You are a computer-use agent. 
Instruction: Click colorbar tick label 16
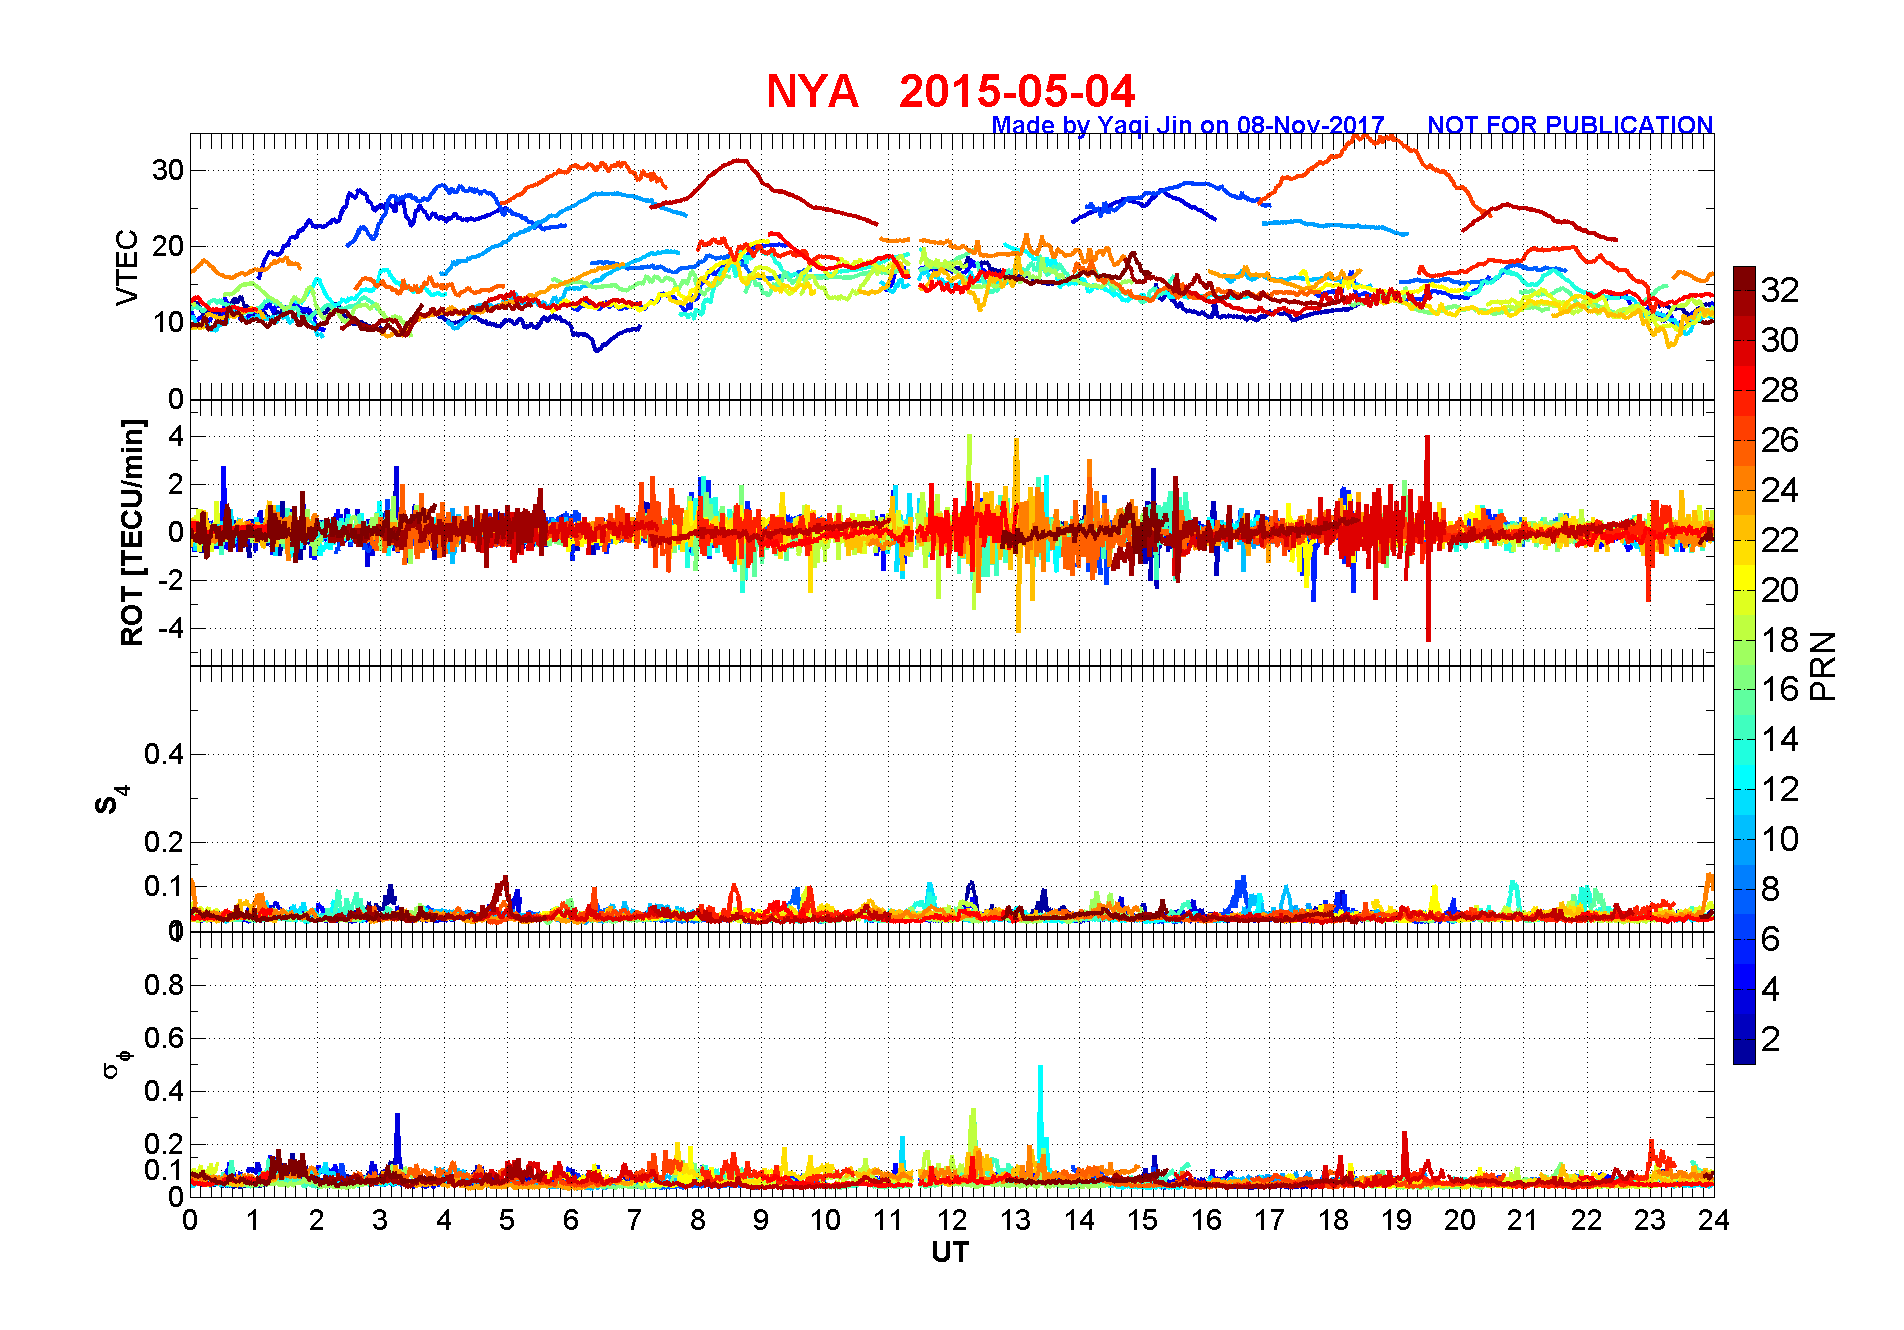pyautogui.click(x=1780, y=689)
